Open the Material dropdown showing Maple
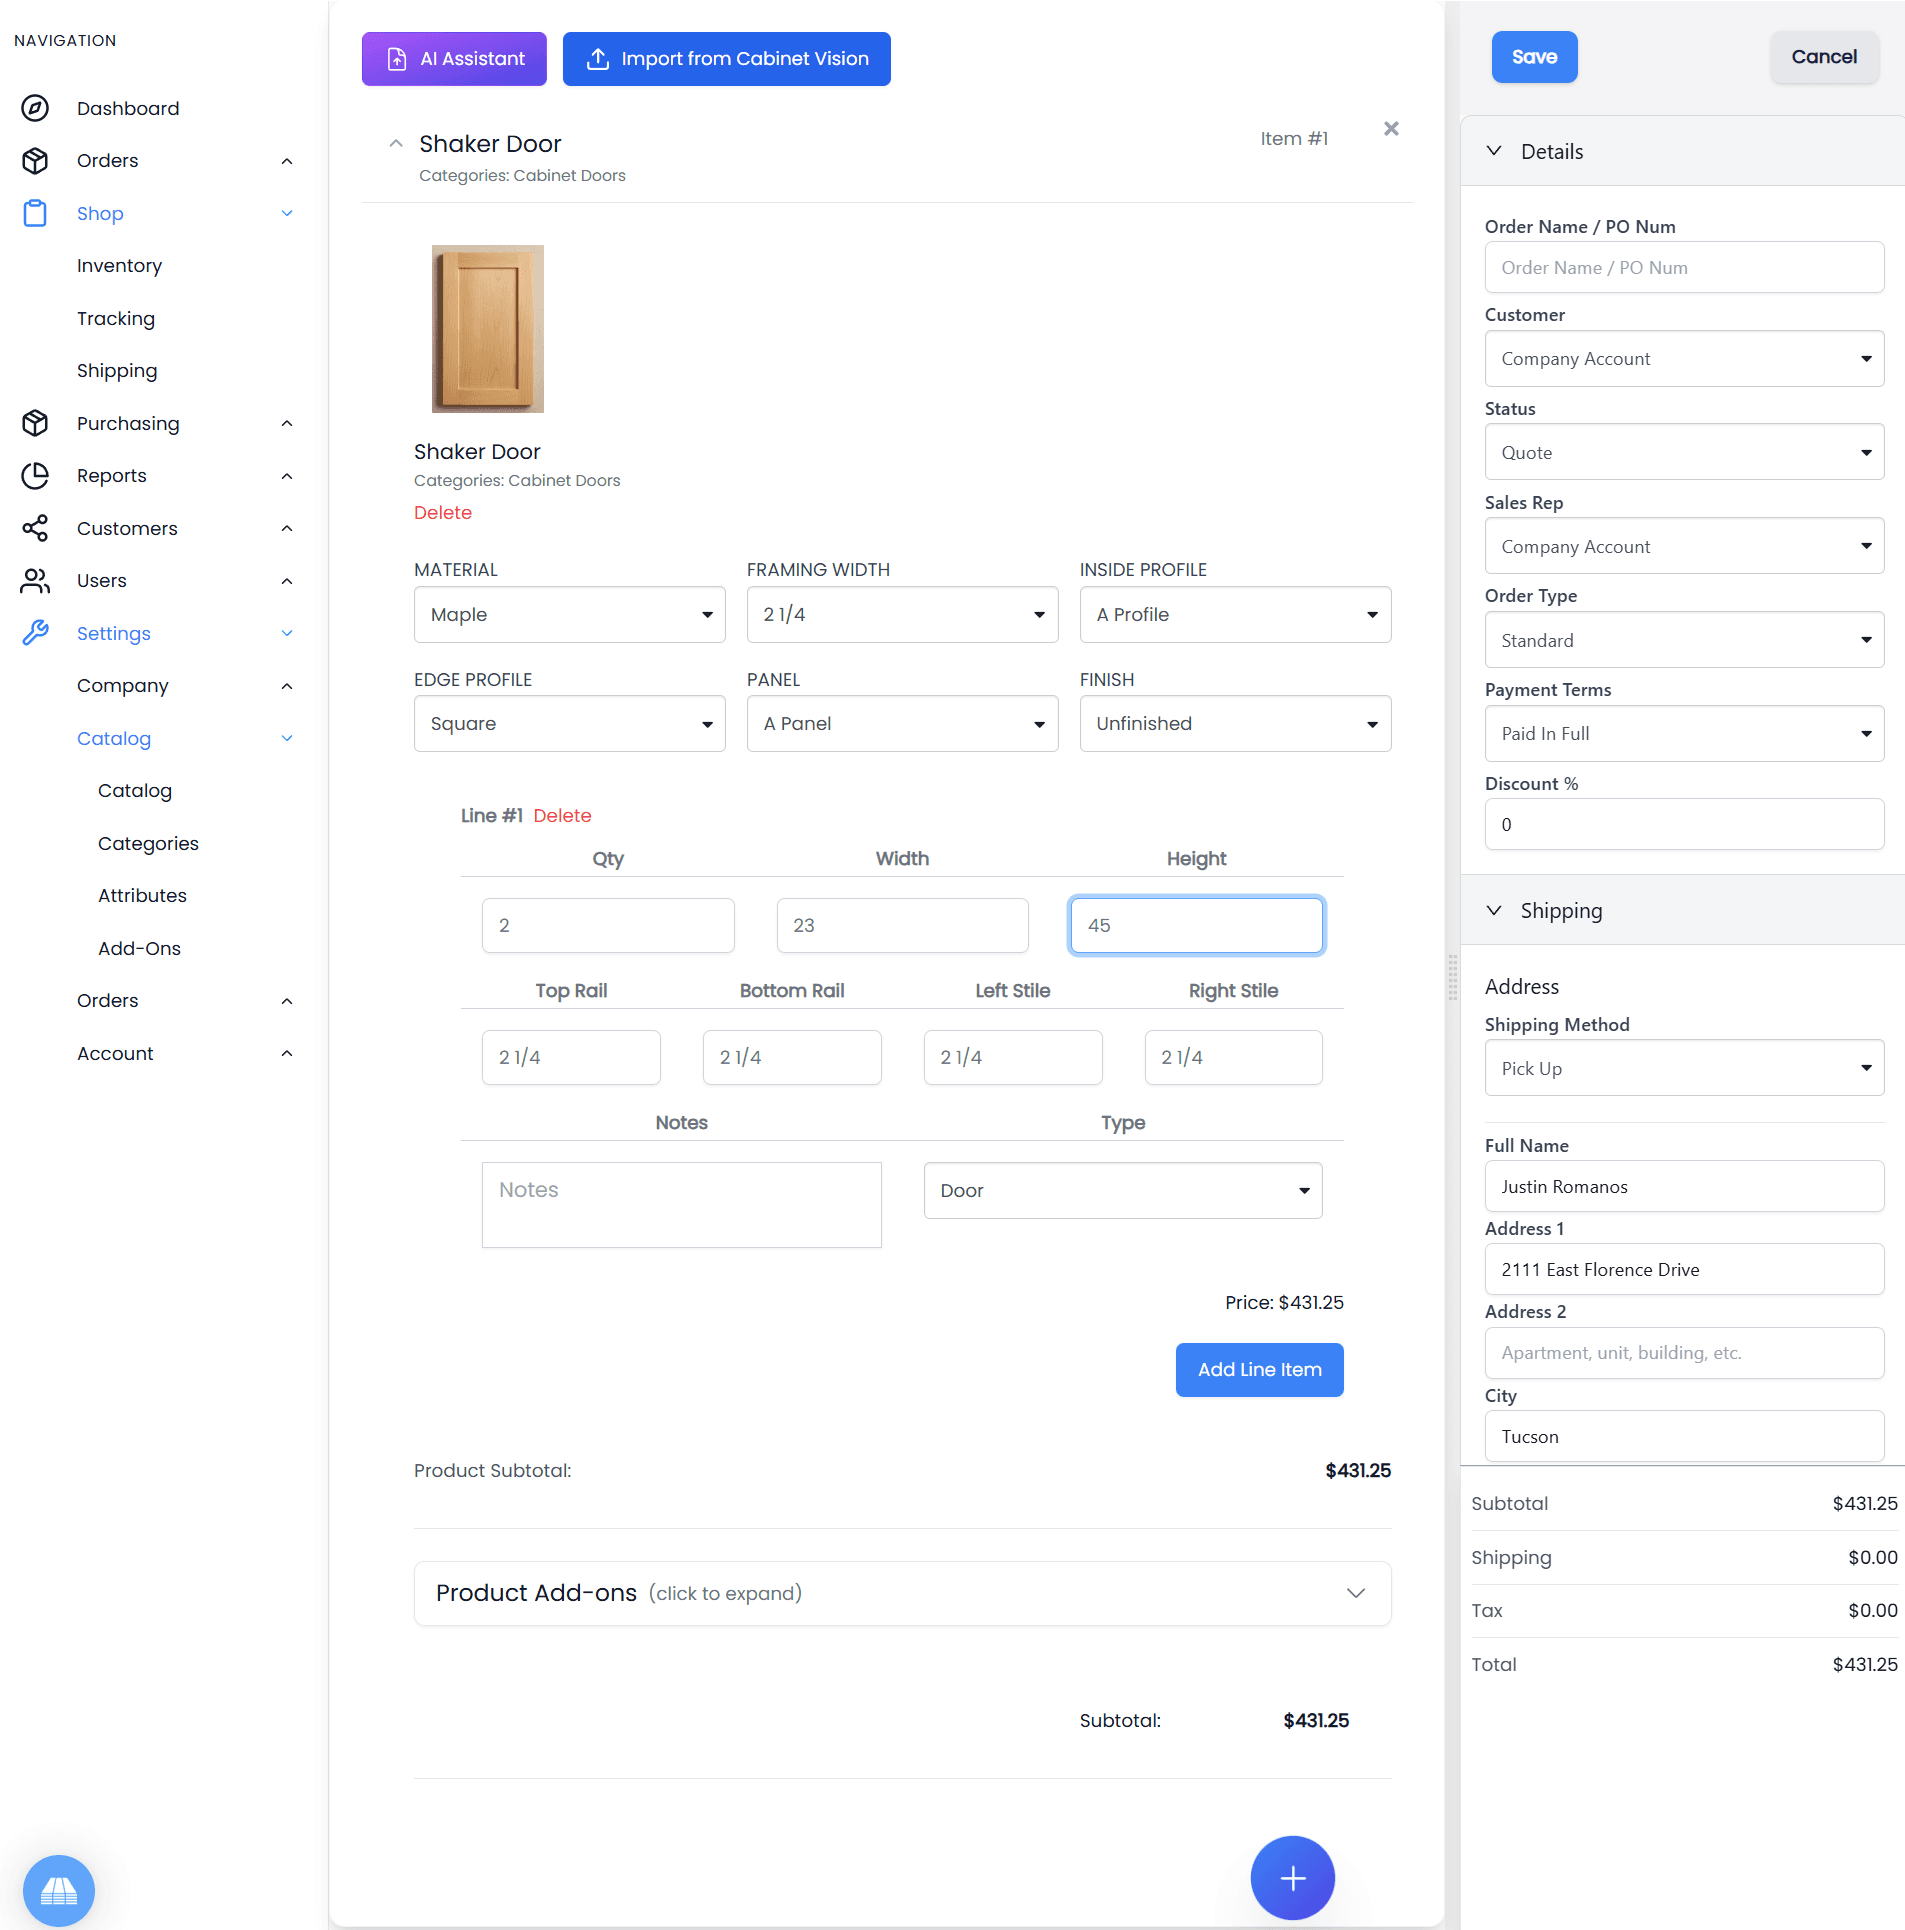Viewport: 1905px width, 1930px height. pyautogui.click(x=568, y=614)
